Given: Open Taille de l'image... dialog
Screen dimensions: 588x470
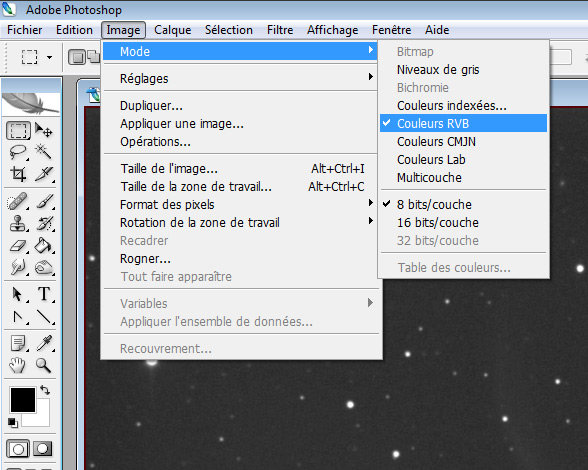Looking at the screenshot, I should 240,168.
